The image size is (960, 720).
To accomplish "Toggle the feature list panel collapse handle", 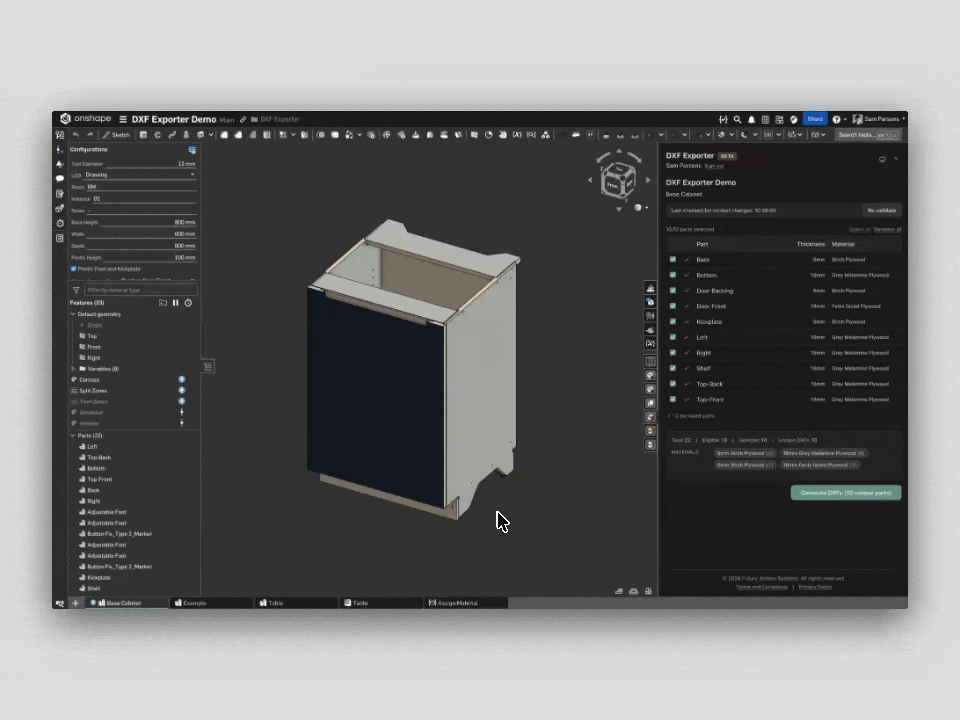I will (x=208, y=367).
